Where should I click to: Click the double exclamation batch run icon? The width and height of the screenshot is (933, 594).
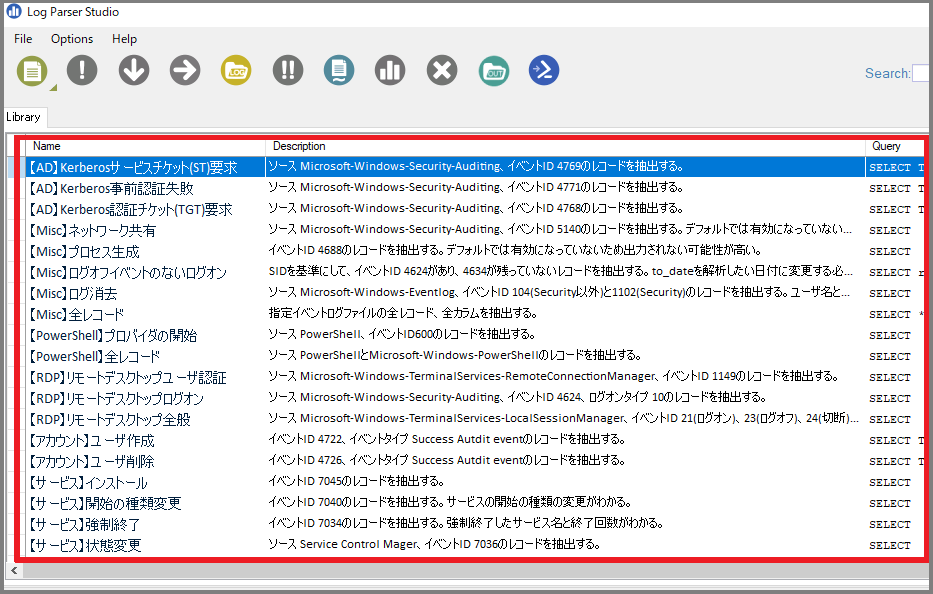288,70
